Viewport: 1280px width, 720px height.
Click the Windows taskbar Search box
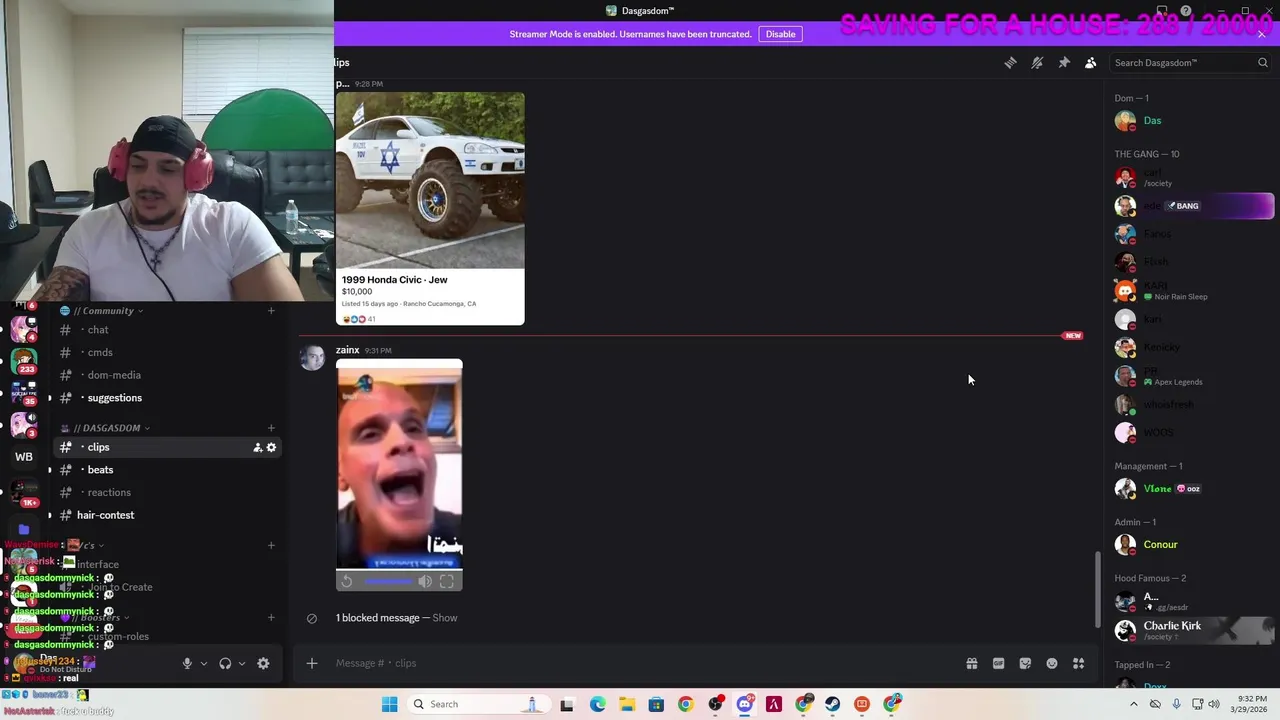pos(480,704)
